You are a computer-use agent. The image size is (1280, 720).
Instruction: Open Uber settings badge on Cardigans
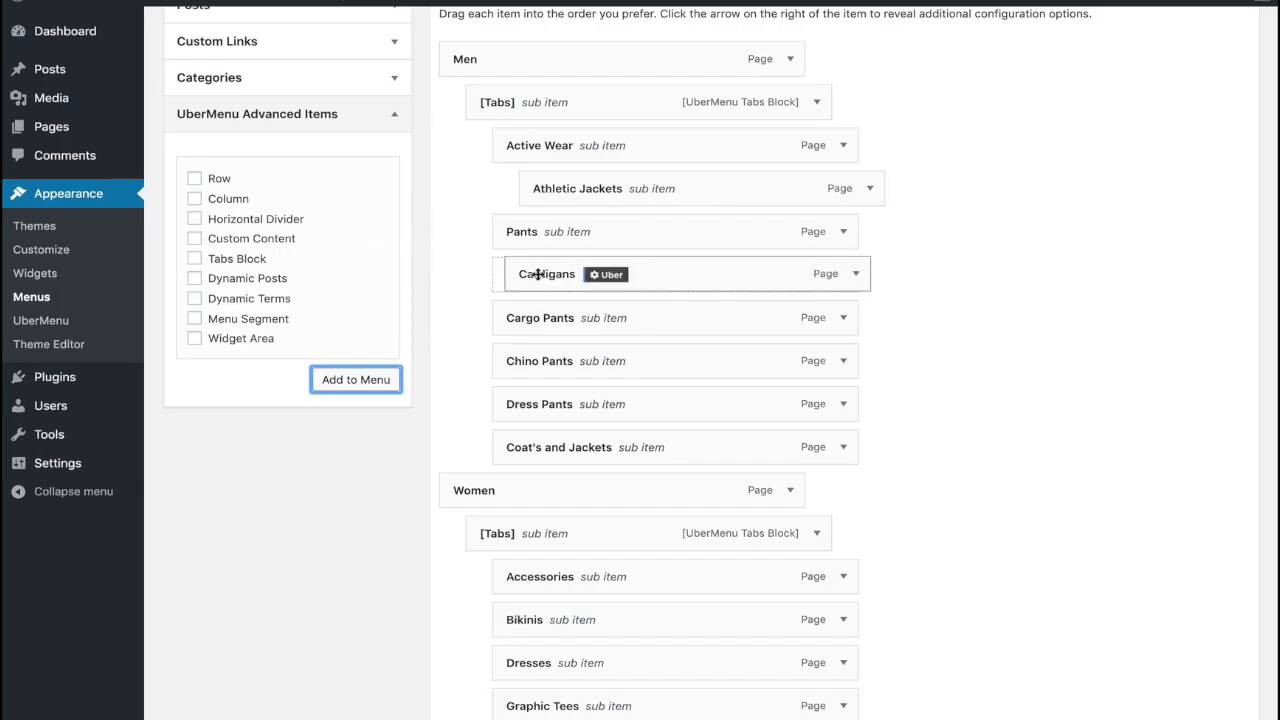coord(606,274)
